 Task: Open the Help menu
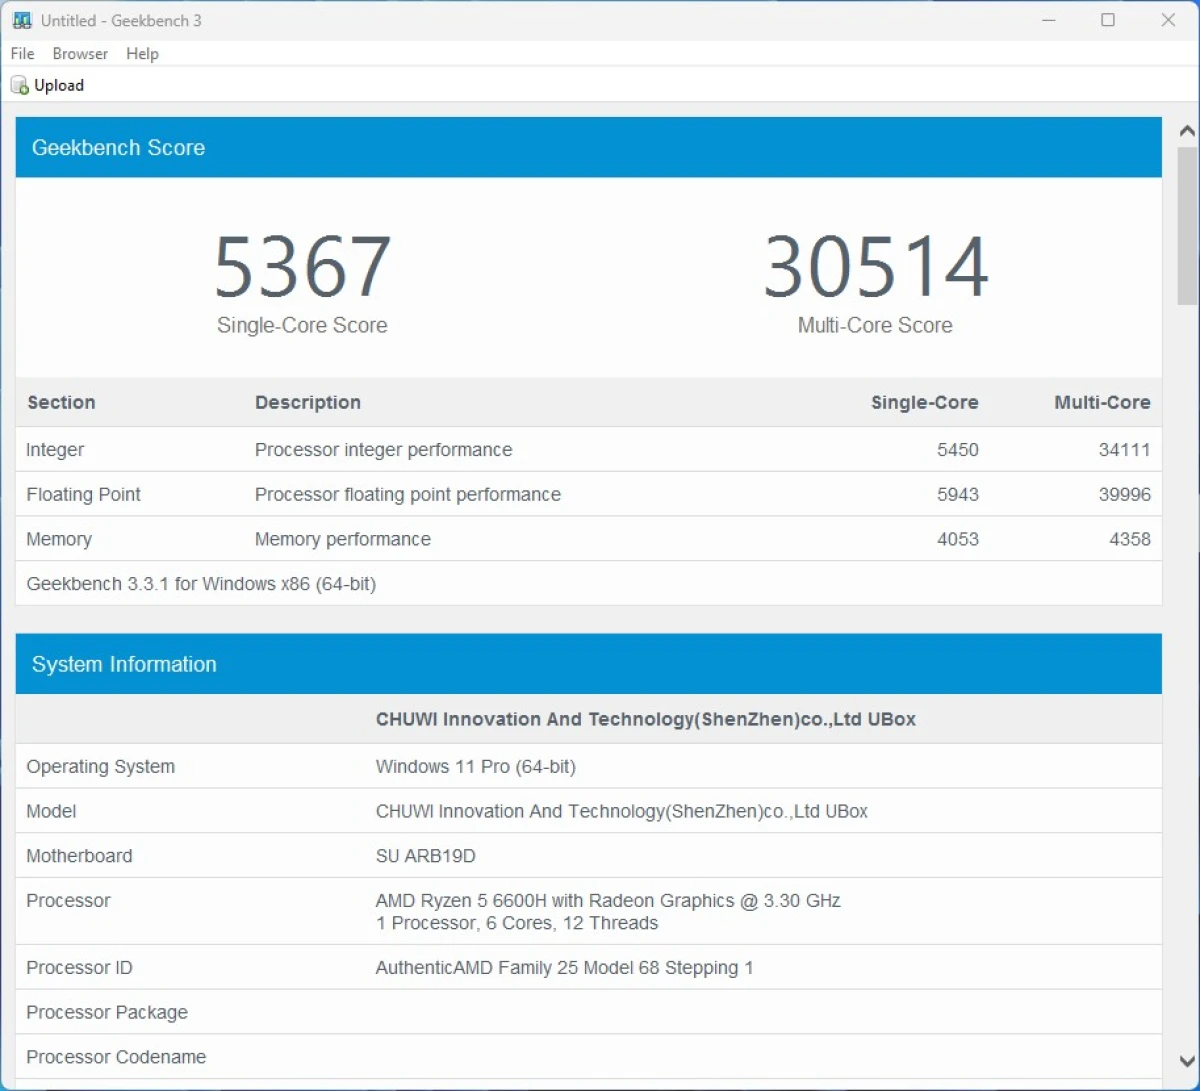click(142, 54)
